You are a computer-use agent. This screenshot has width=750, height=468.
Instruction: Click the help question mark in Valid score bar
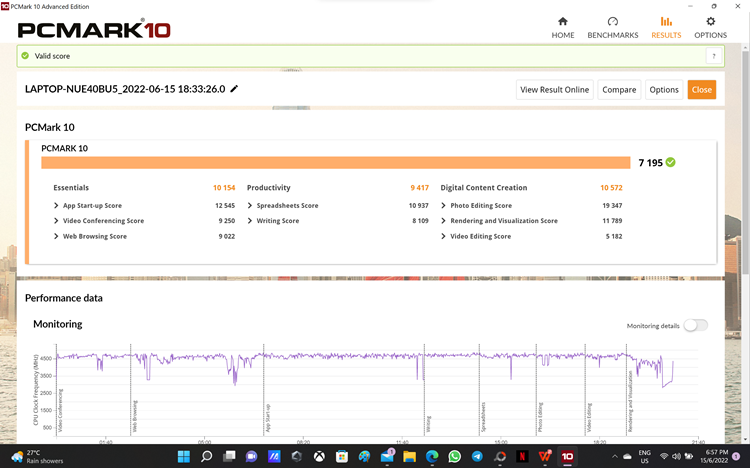(714, 56)
